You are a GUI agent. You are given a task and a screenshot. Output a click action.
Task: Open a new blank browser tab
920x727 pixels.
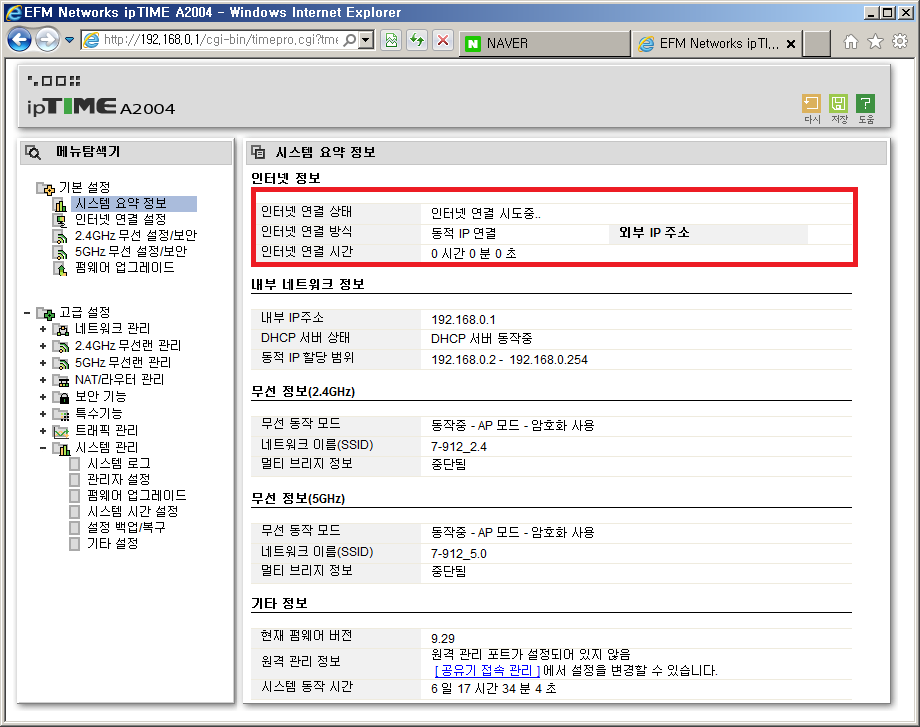[x=816, y=43]
